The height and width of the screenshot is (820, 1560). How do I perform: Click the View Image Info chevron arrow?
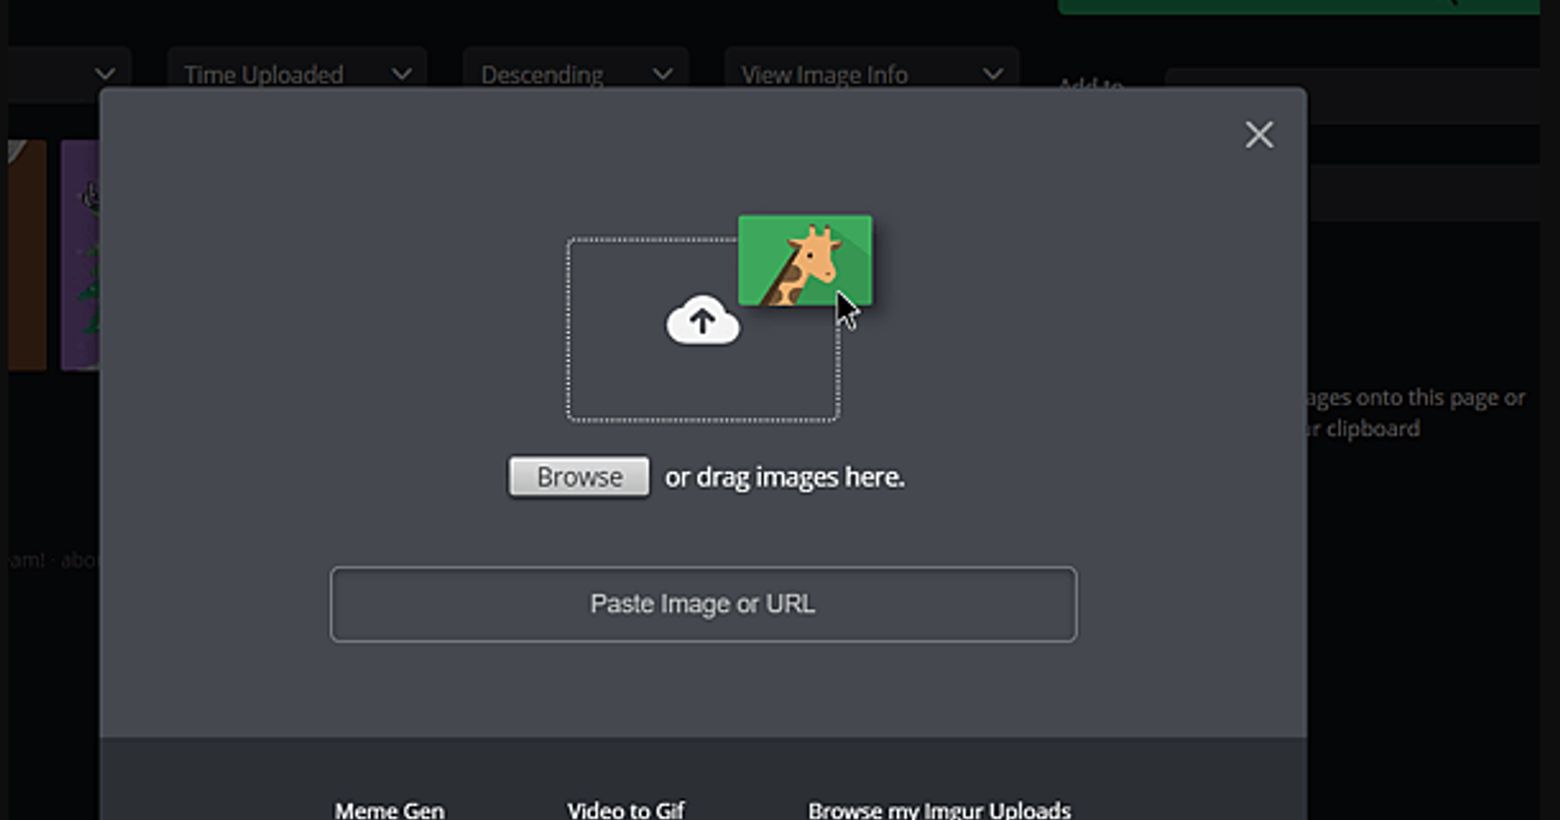(x=992, y=74)
